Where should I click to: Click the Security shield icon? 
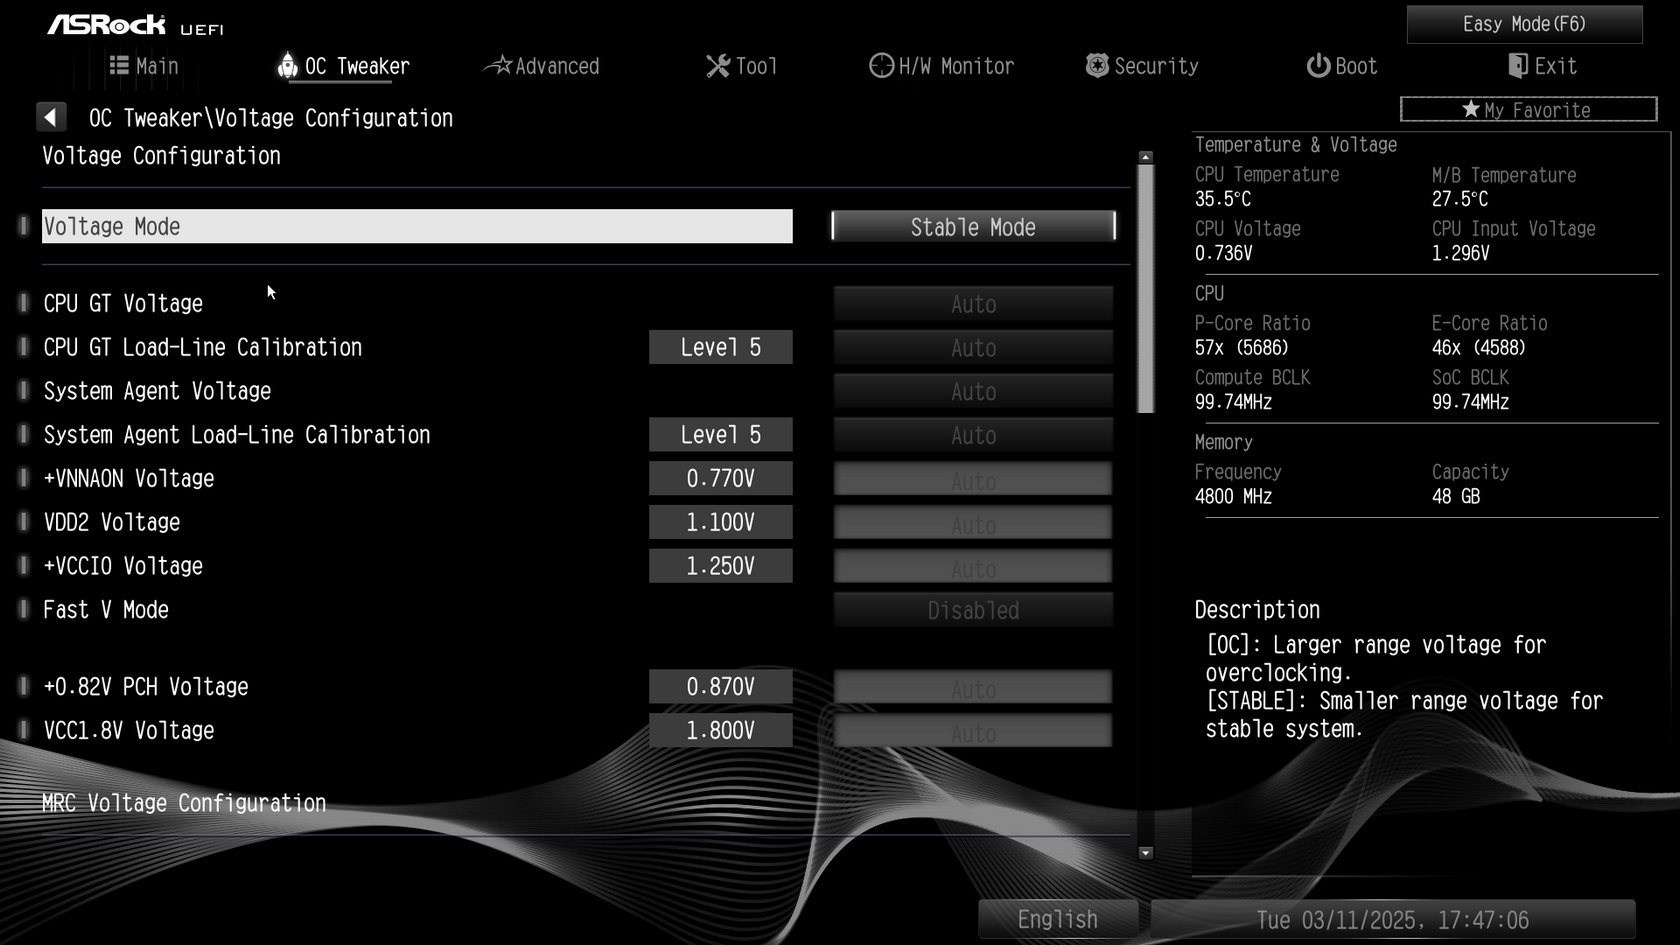click(x=1097, y=65)
